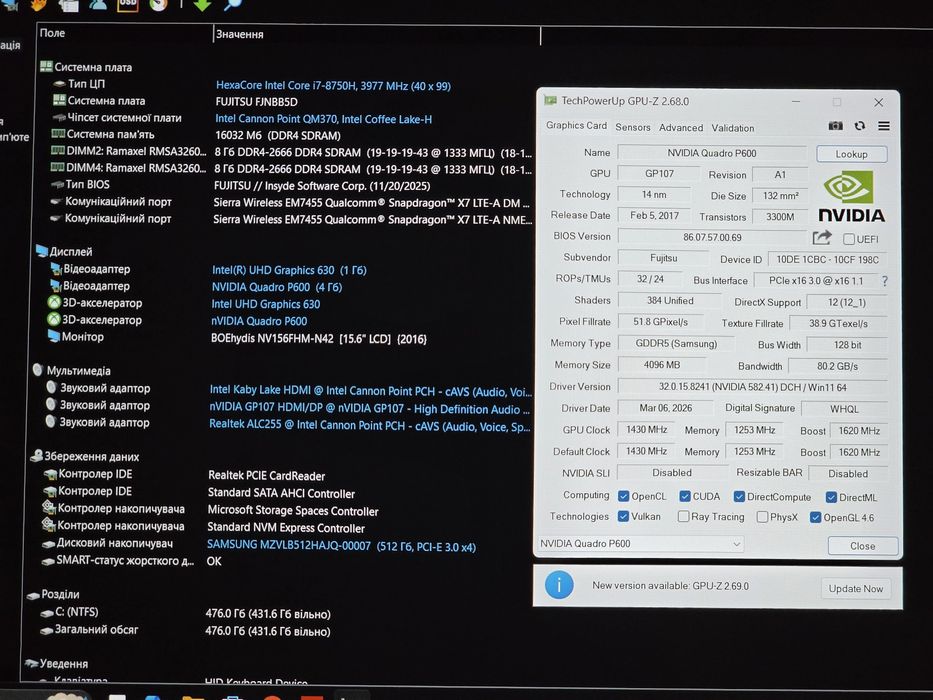Screen dimensions: 933x700
Task: Click the blue info icon in update bar
Action: [559, 585]
